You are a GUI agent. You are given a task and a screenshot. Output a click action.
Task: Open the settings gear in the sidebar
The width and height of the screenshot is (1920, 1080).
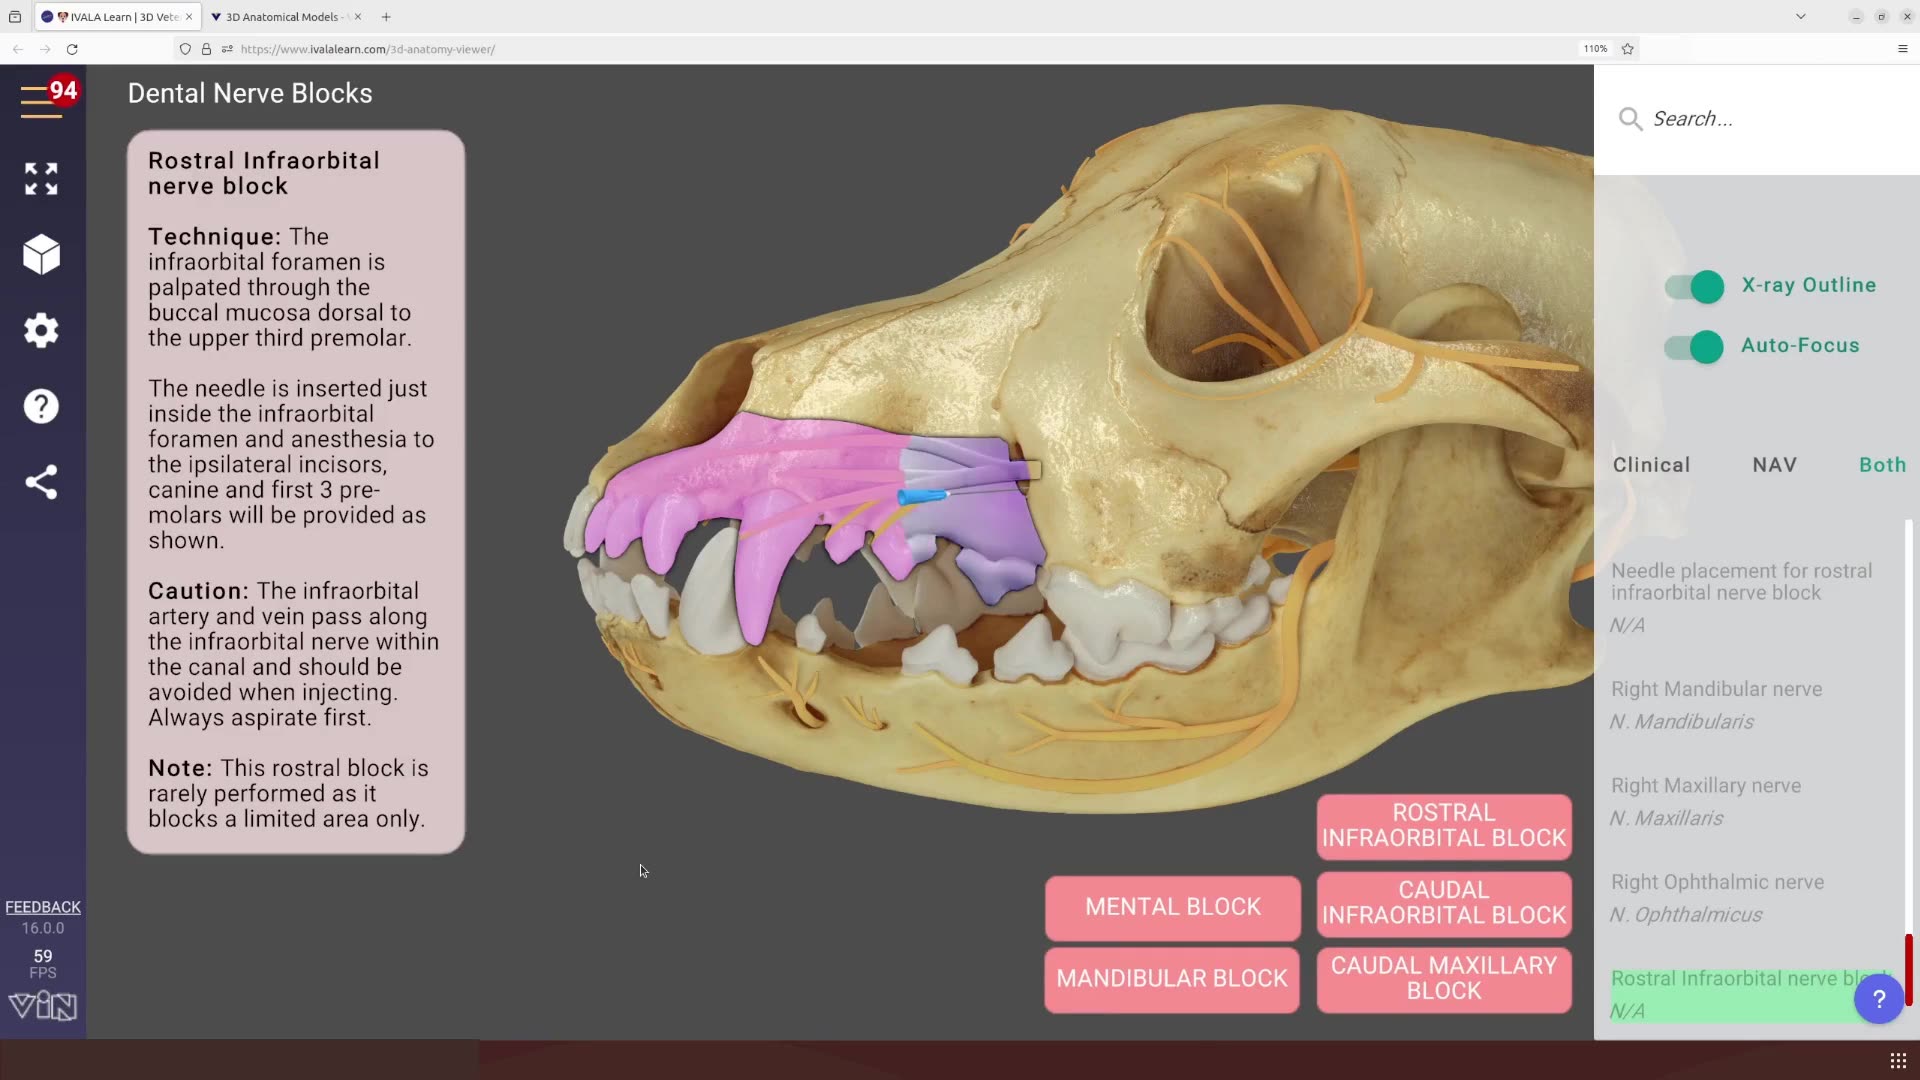click(x=41, y=330)
